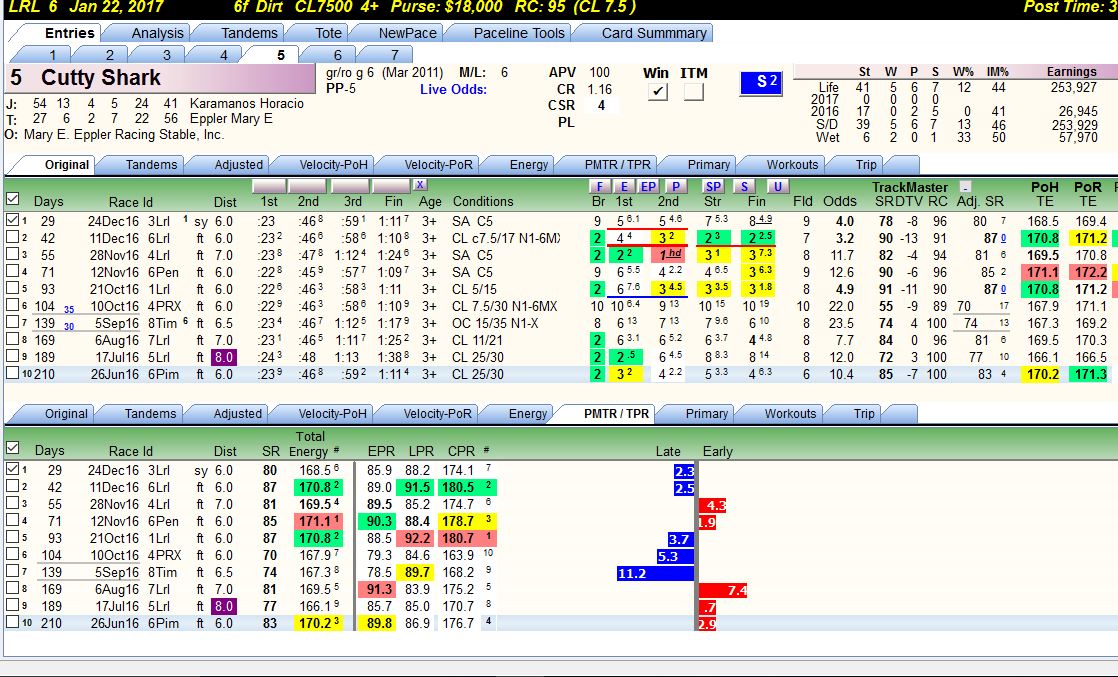1118x677 pixels.
Task: Click the SP button above Str
Action: (713, 186)
